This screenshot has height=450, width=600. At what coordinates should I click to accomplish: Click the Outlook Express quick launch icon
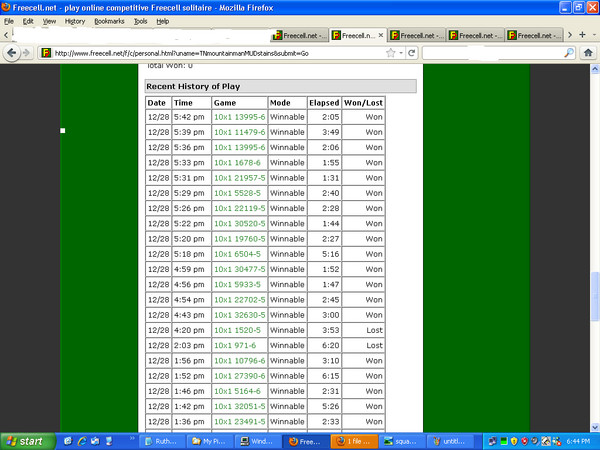(95, 441)
